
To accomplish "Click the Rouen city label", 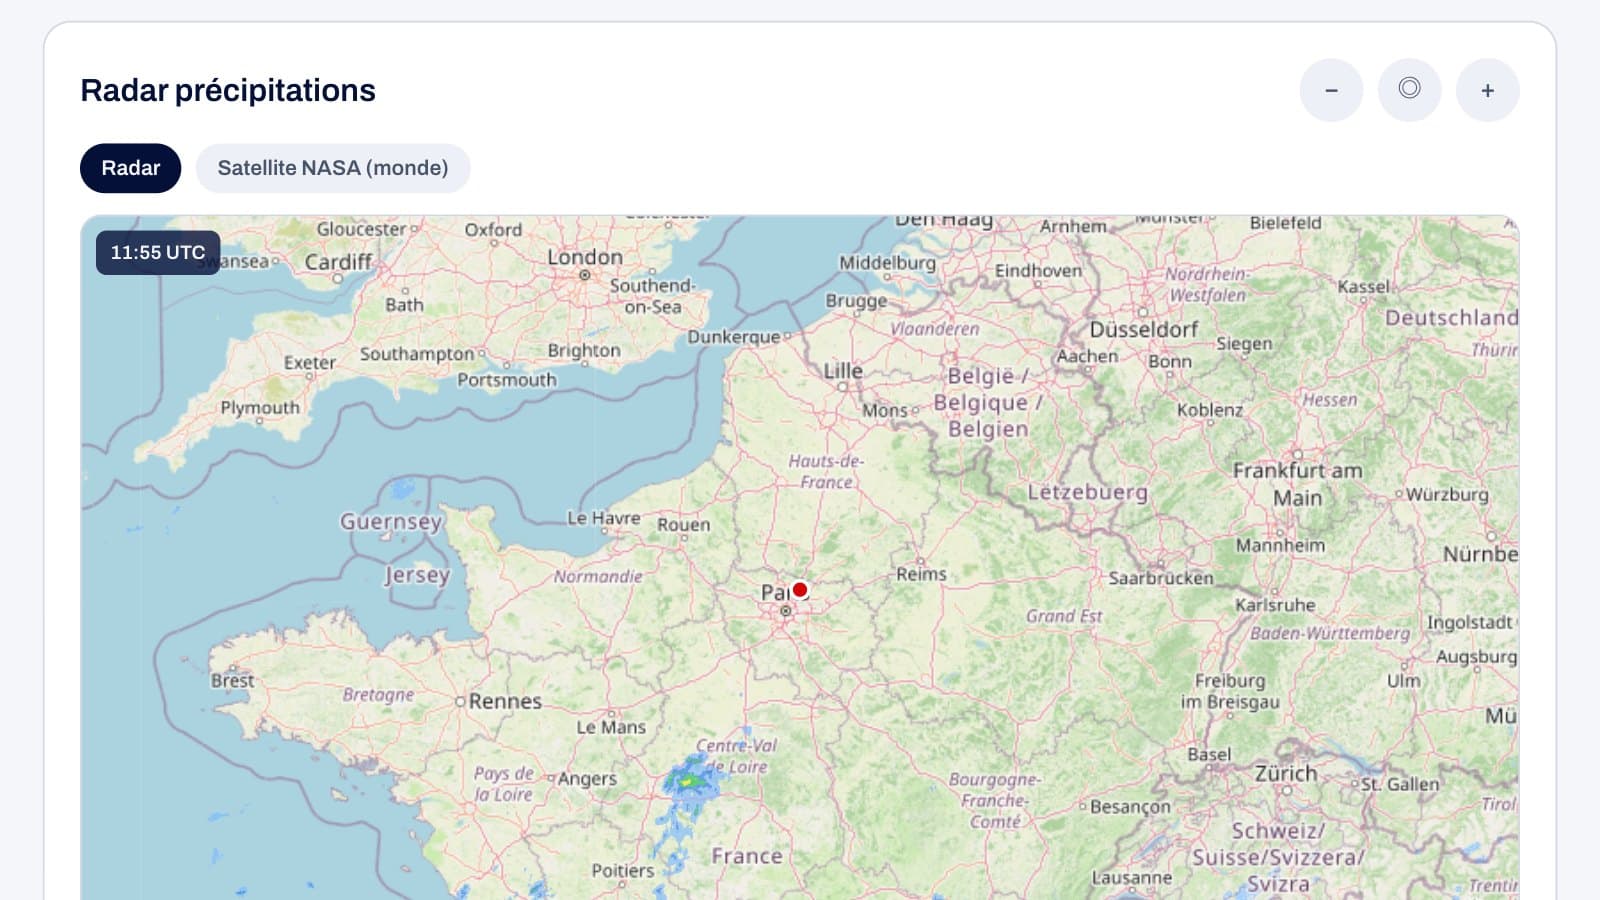I will click(x=683, y=524).
